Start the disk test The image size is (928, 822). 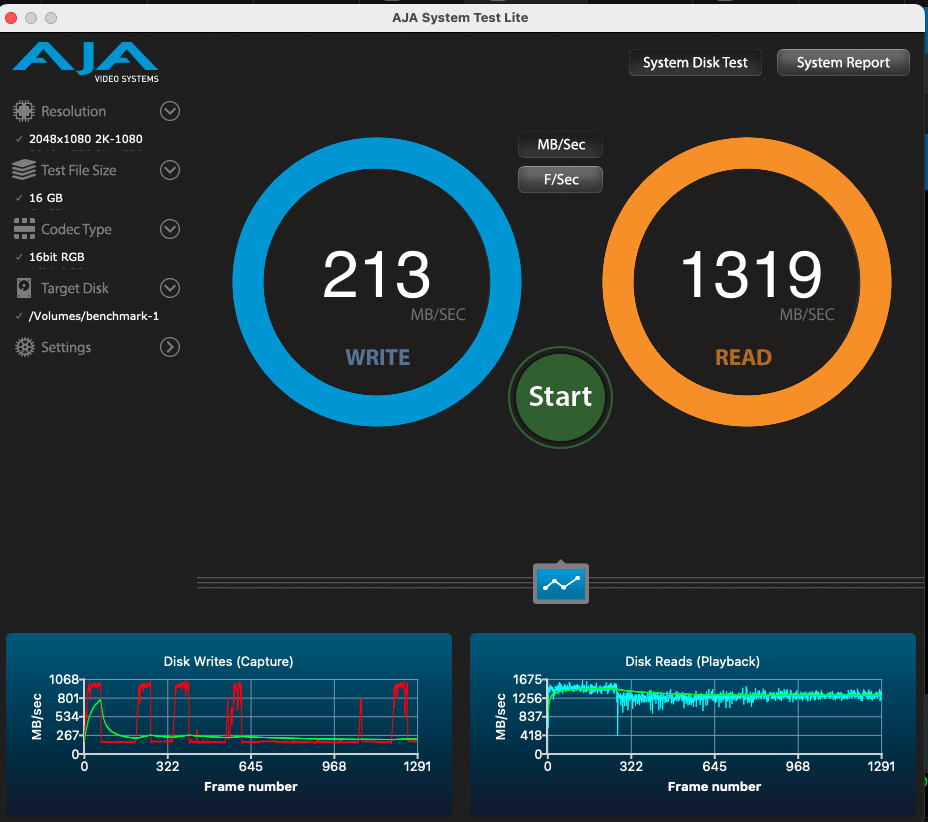(x=560, y=397)
